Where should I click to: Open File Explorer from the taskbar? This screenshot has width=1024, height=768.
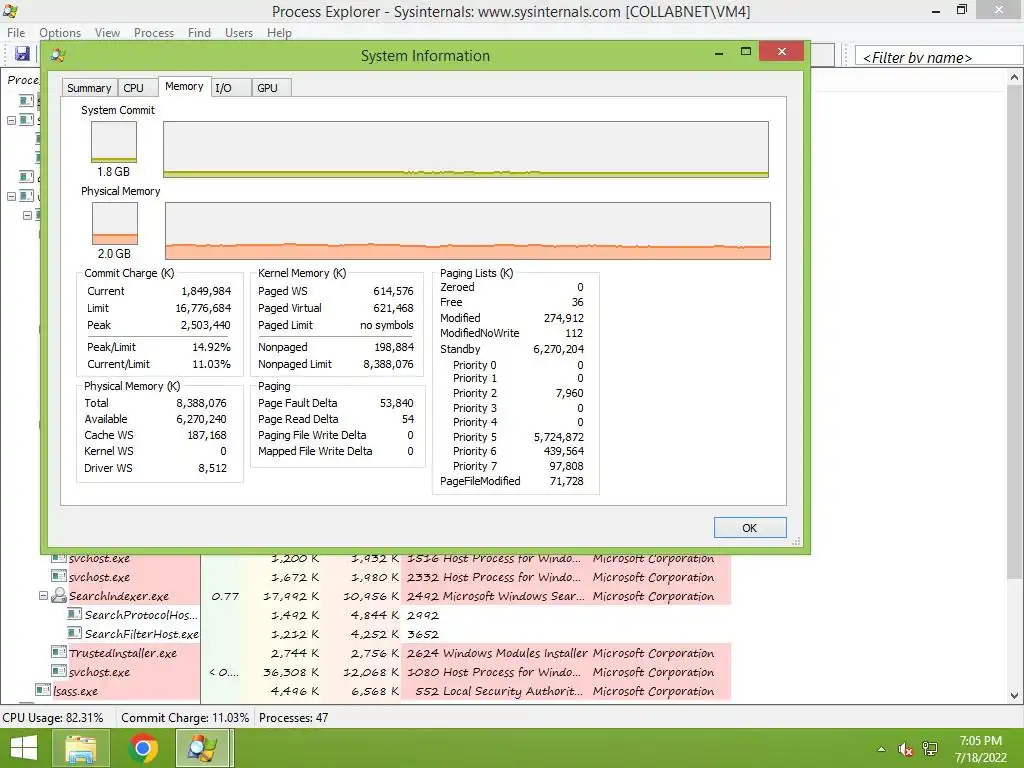click(x=80, y=748)
